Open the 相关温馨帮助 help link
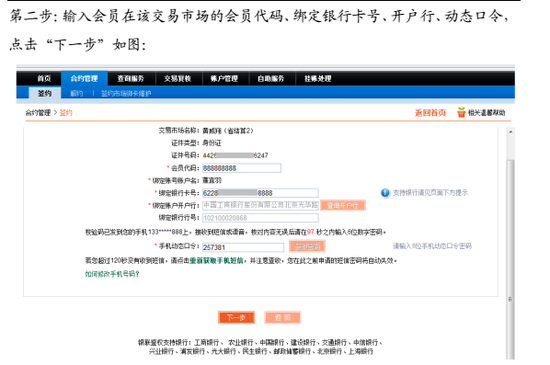The image size is (550, 365). point(487,113)
